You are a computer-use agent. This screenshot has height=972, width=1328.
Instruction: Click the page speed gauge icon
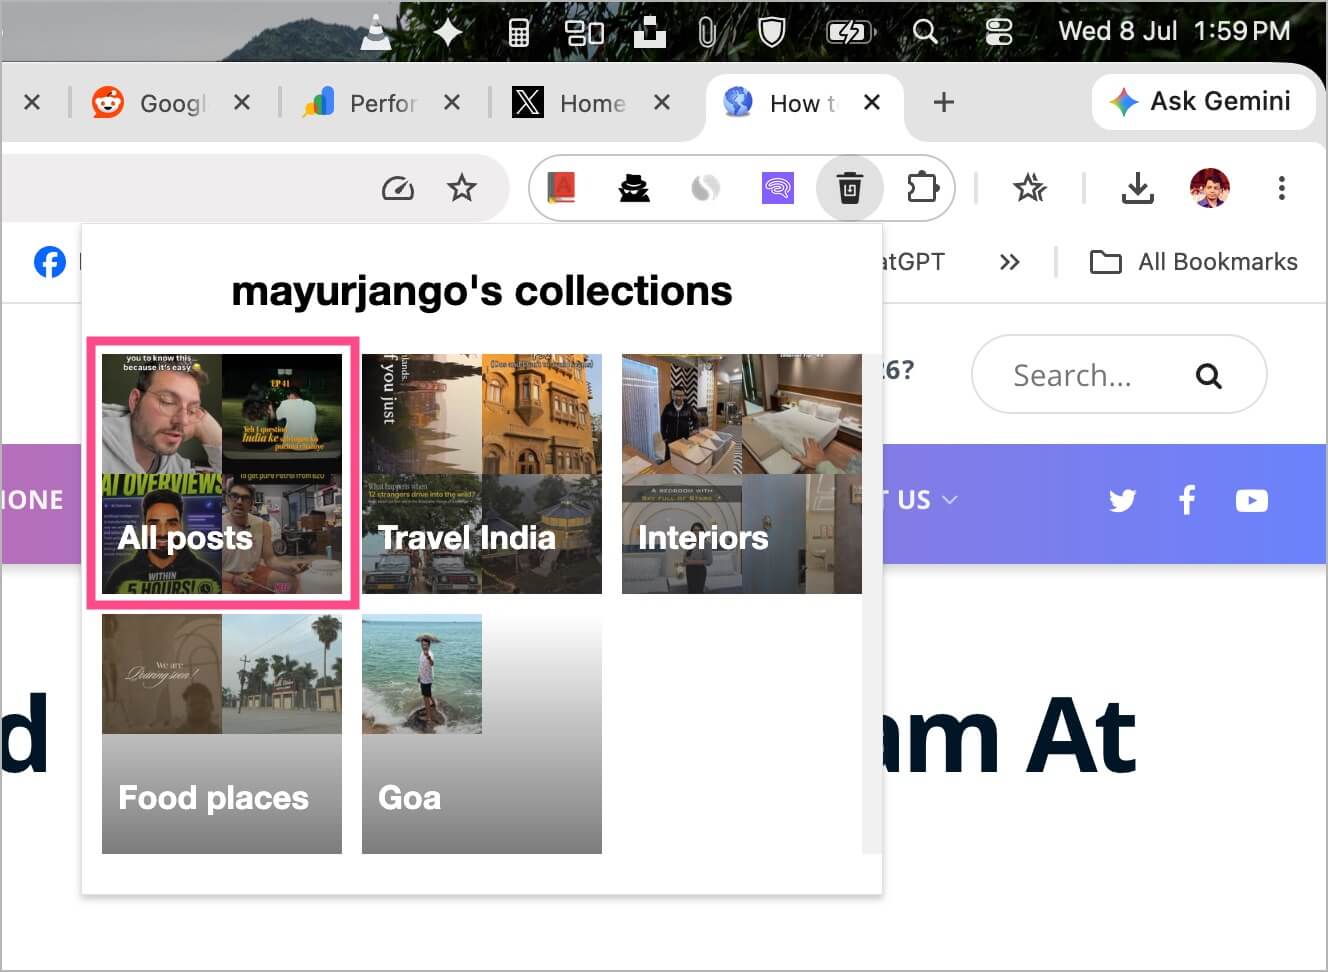pyautogui.click(x=398, y=188)
